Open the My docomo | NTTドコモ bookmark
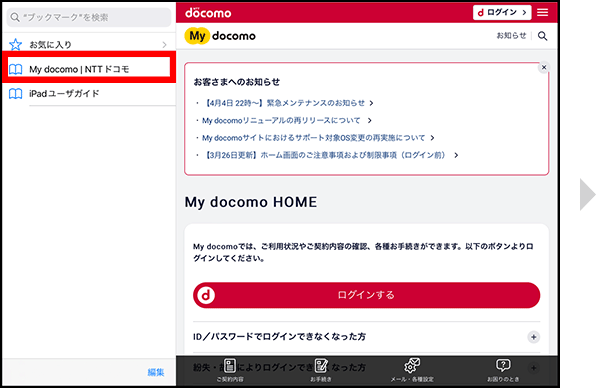596x388 pixels. pyautogui.click(x=89, y=69)
